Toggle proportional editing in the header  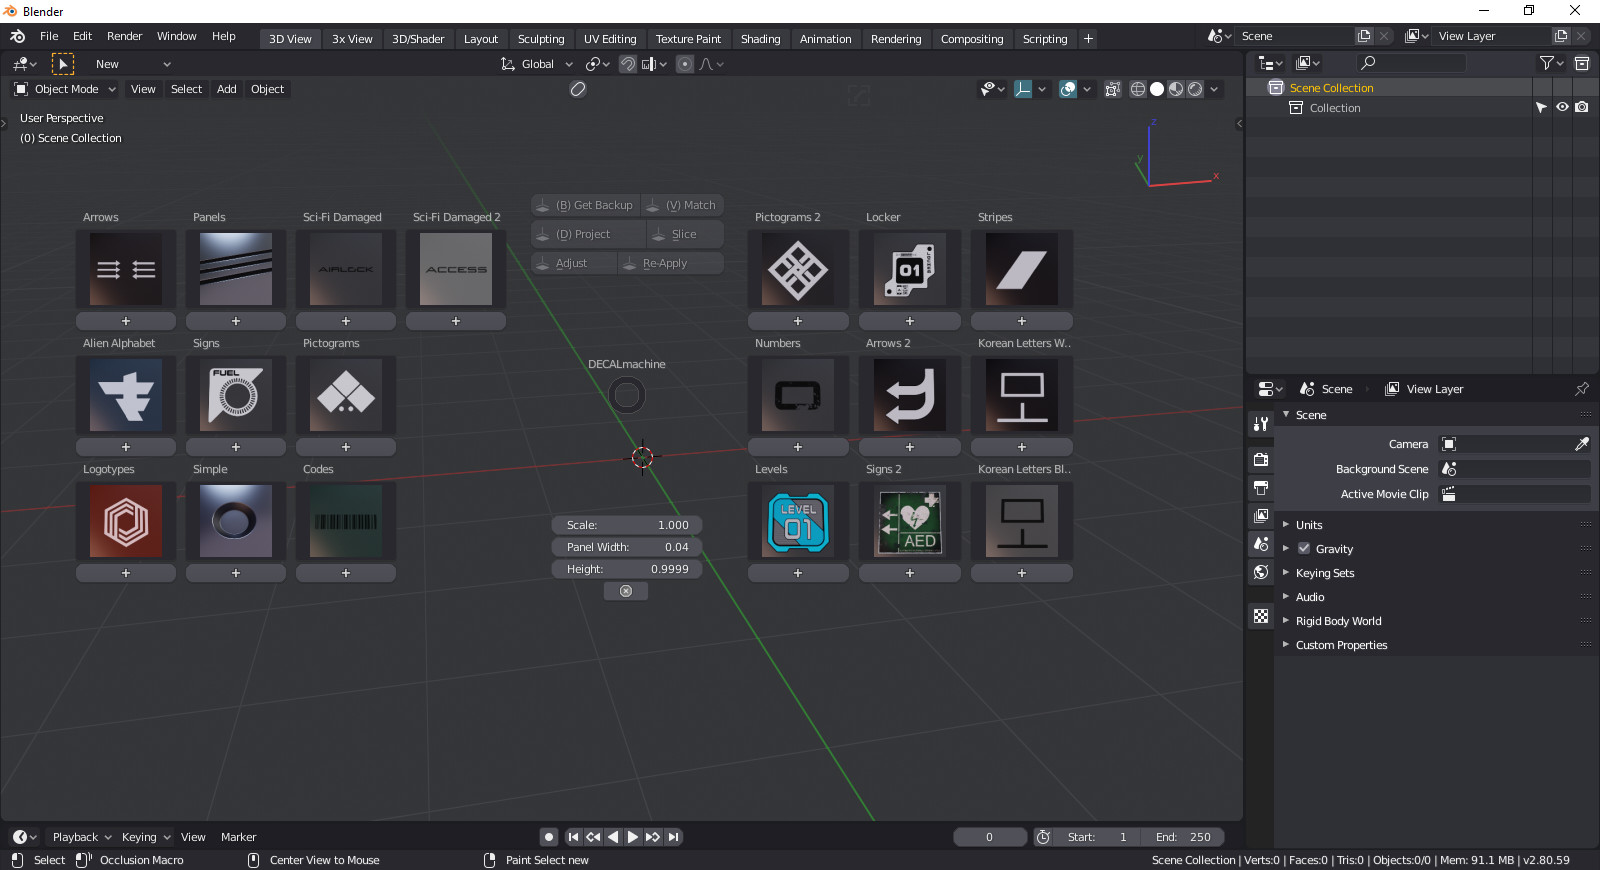coord(685,64)
